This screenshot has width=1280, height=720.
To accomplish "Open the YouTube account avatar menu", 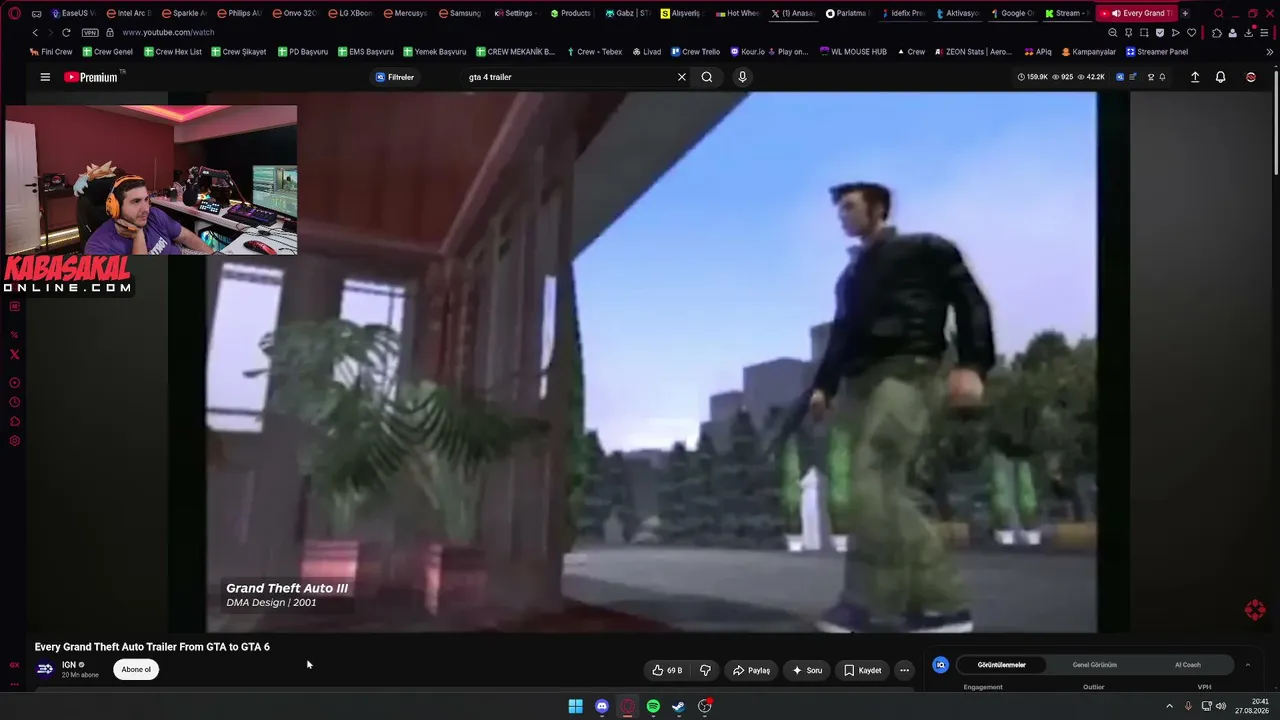I will pyautogui.click(x=1251, y=77).
